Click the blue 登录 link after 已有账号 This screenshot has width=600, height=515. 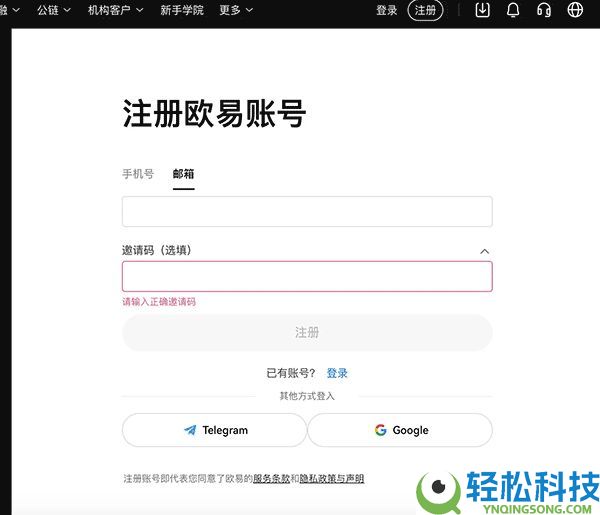pyautogui.click(x=337, y=373)
